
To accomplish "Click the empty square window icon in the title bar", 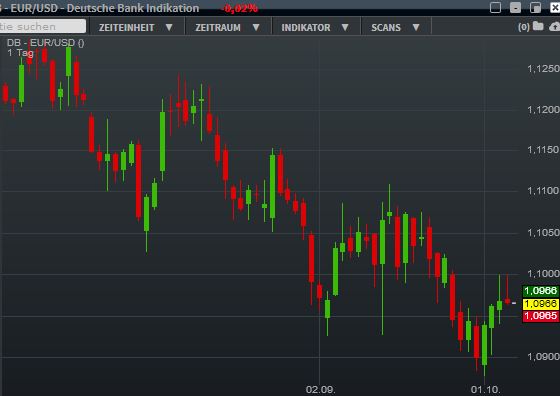I will click(x=495, y=7).
